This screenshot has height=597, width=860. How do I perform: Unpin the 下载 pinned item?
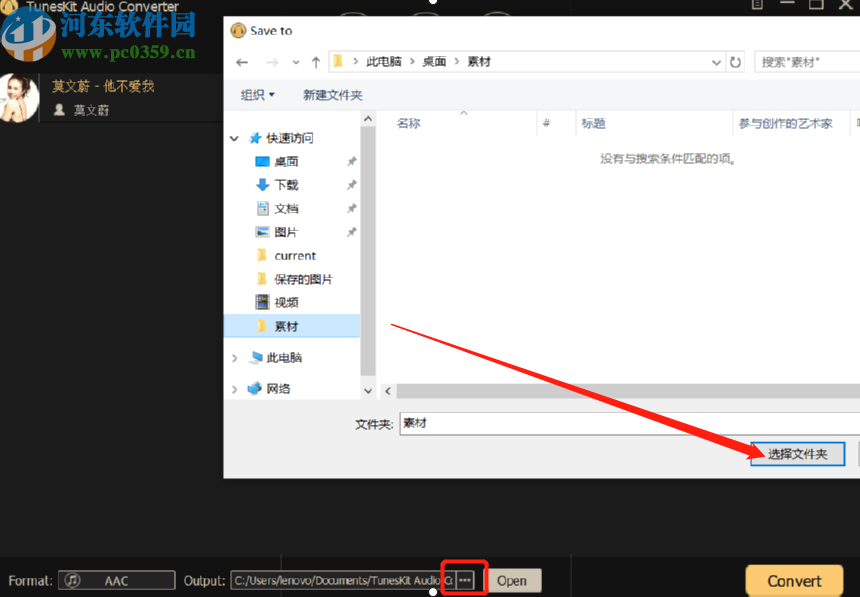[352, 184]
